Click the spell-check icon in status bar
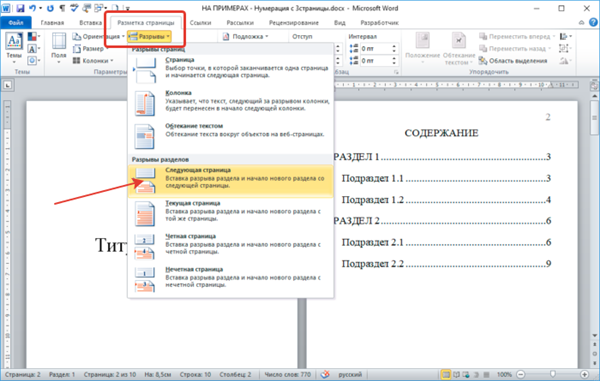Viewport: 600px width, 381px height. [x=325, y=374]
